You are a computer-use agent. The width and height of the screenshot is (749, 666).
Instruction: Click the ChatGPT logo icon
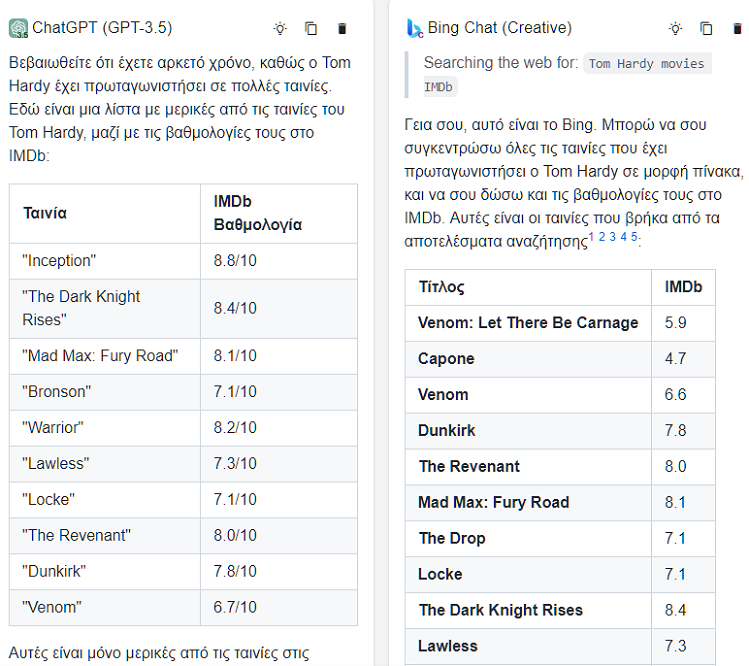coord(19,28)
